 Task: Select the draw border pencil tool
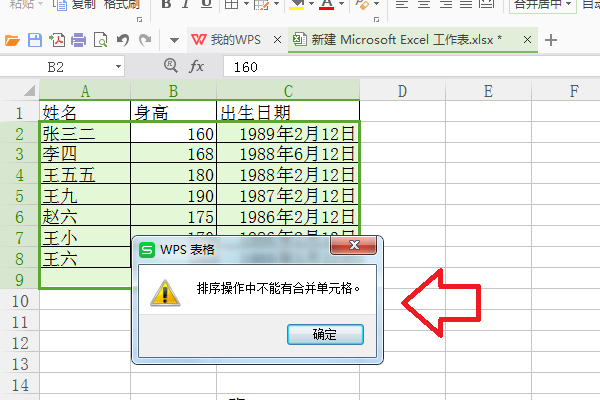(x=261, y=4)
